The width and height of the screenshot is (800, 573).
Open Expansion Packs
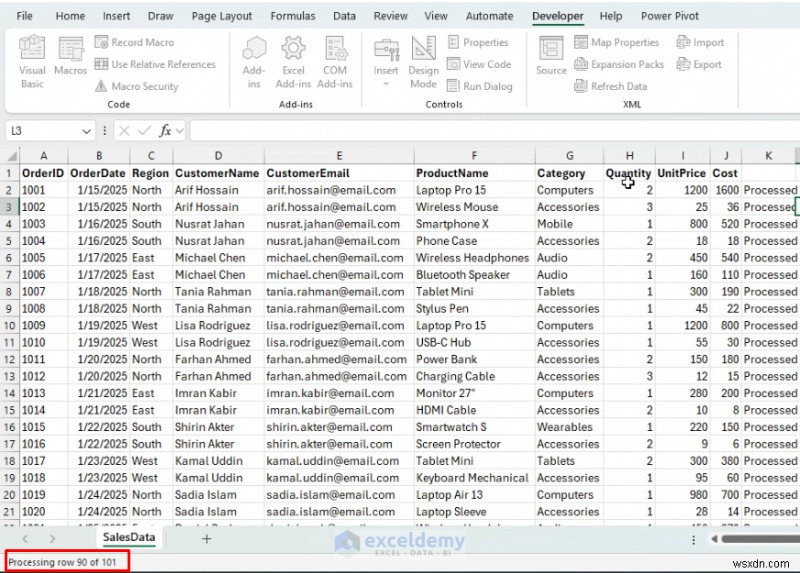click(x=619, y=64)
